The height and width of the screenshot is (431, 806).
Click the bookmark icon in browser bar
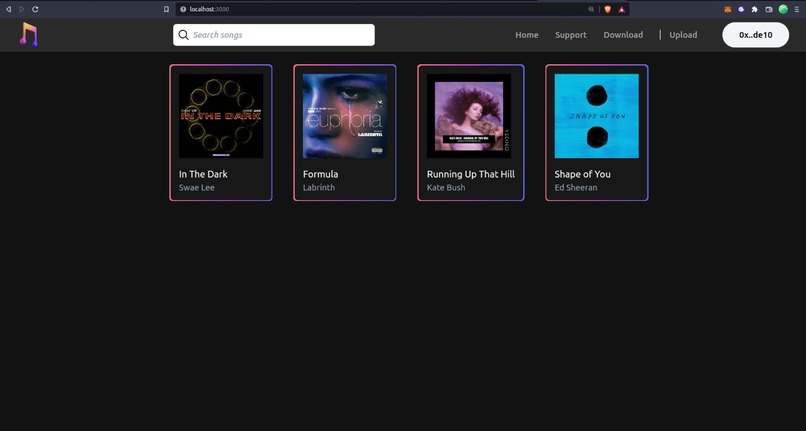click(166, 9)
